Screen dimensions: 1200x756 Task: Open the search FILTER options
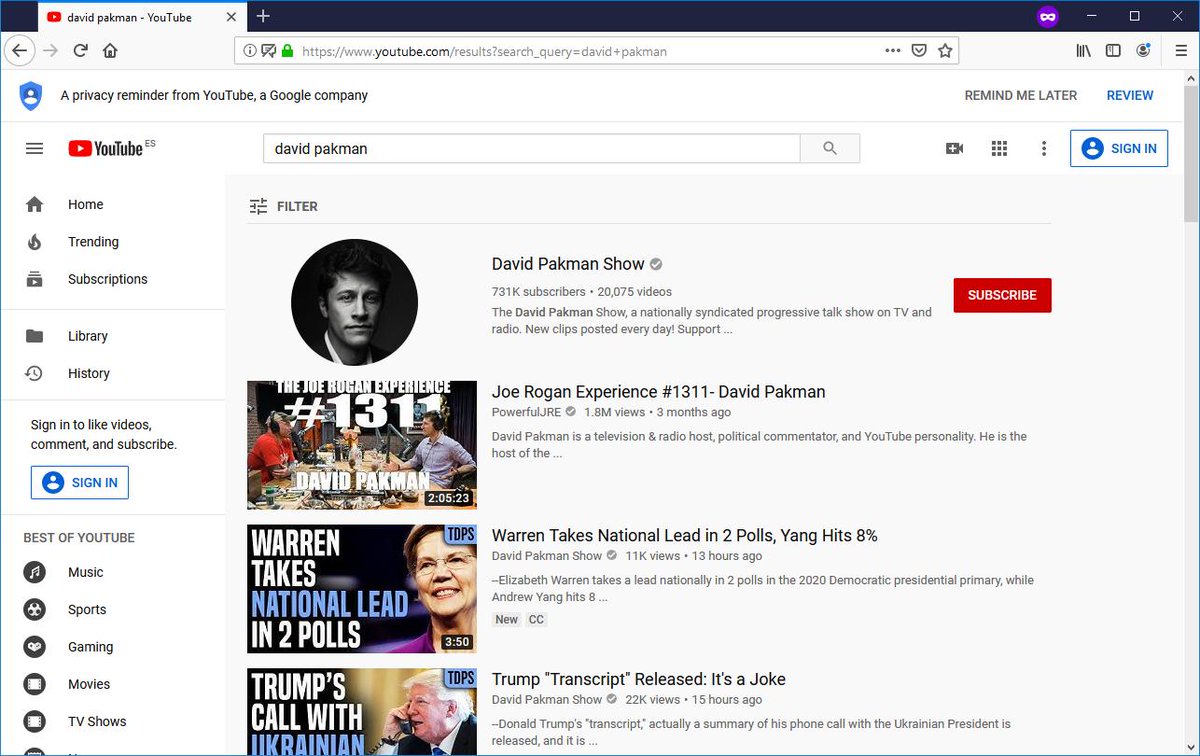pyautogui.click(x=283, y=206)
